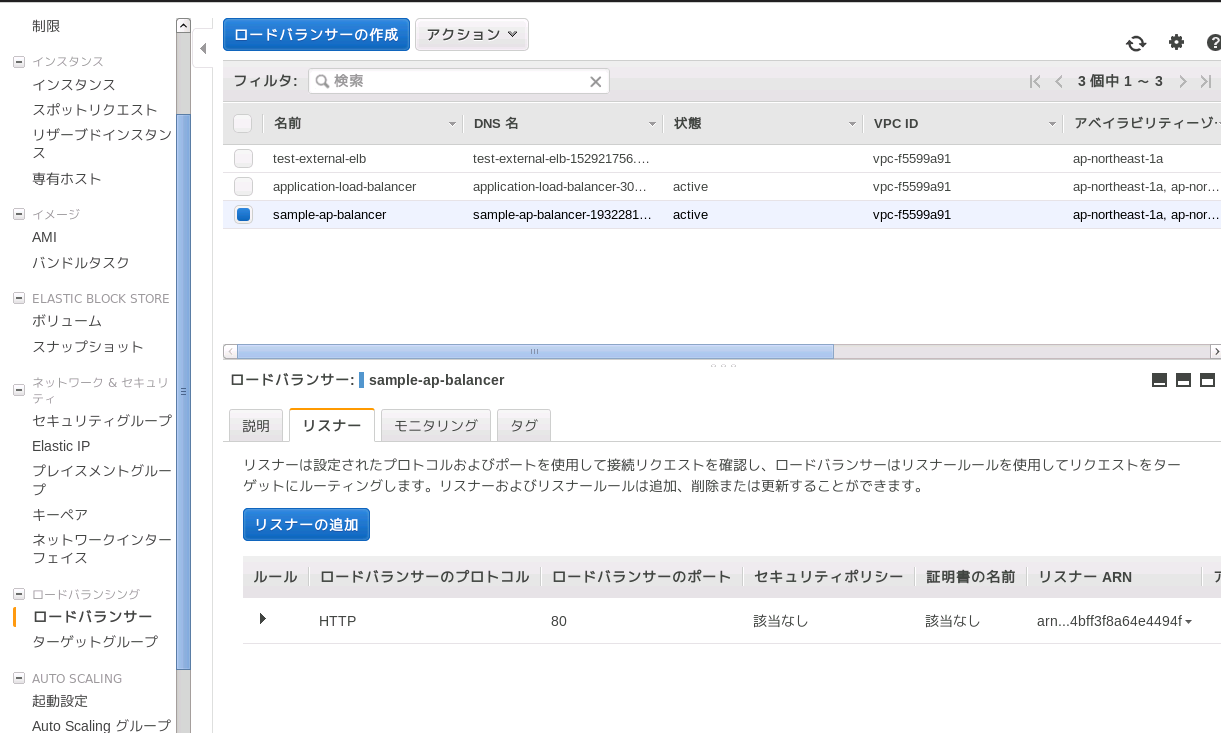This screenshot has width=1221, height=733.
Task: Jump to the last page of results
Action: click(1206, 82)
